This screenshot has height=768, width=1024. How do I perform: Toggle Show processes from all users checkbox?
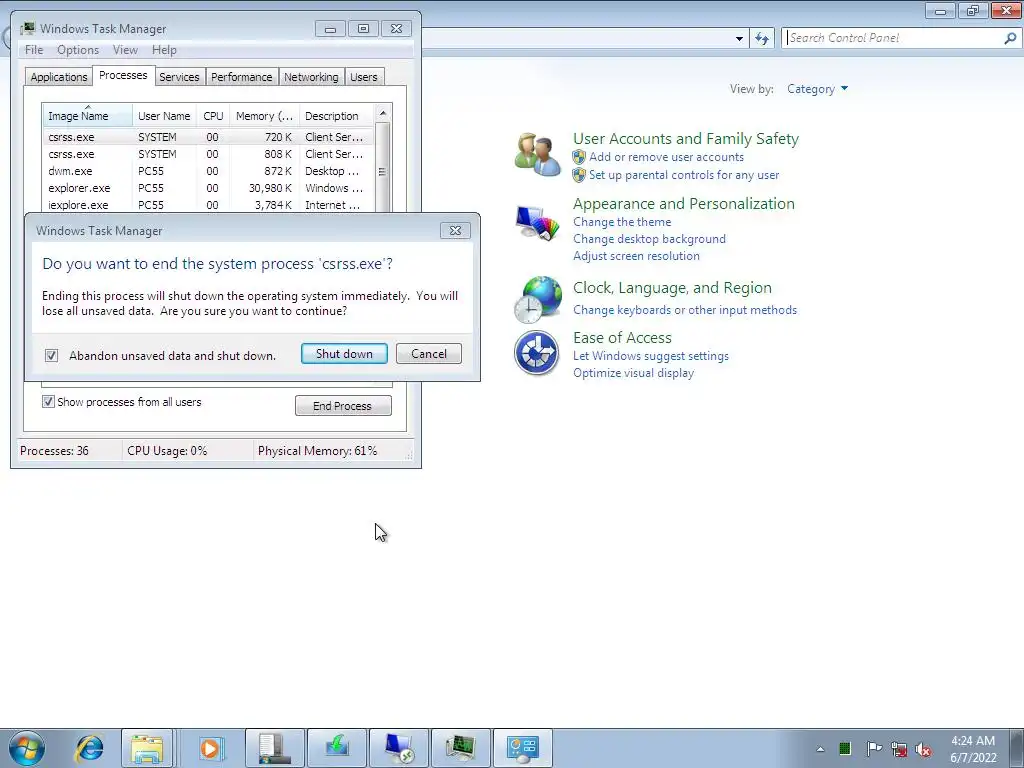[48, 402]
